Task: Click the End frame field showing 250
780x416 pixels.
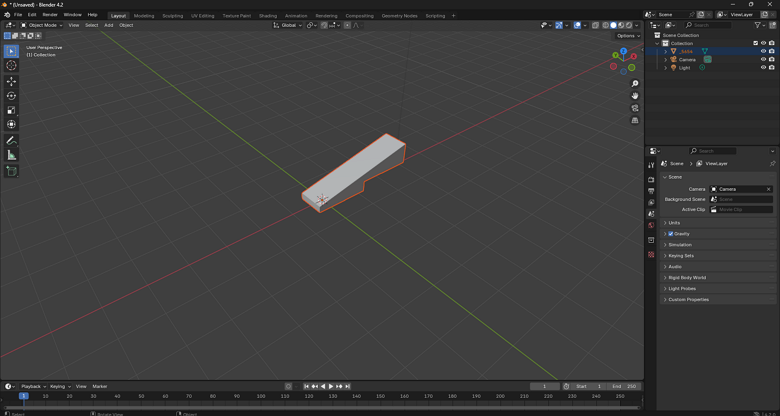Action: pyautogui.click(x=624, y=386)
